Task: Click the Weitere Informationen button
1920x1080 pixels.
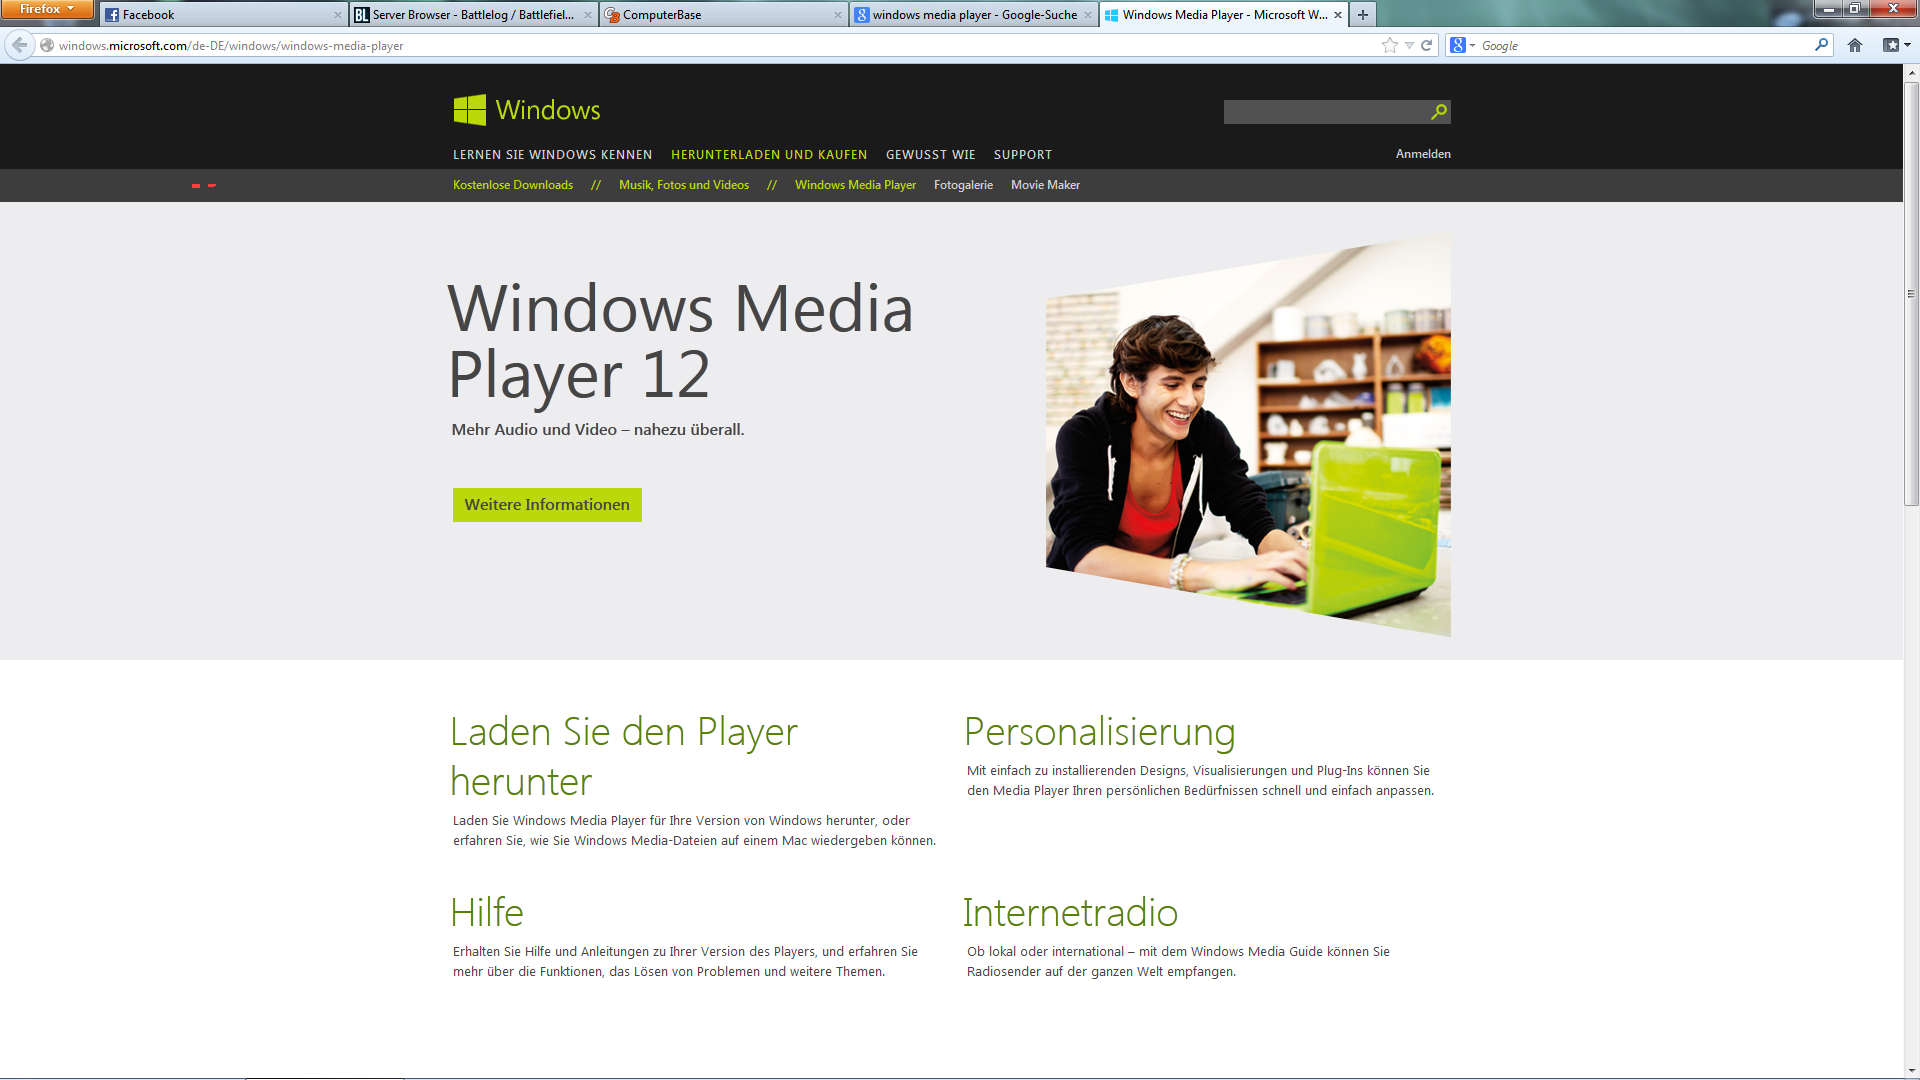Action: [x=547, y=505]
